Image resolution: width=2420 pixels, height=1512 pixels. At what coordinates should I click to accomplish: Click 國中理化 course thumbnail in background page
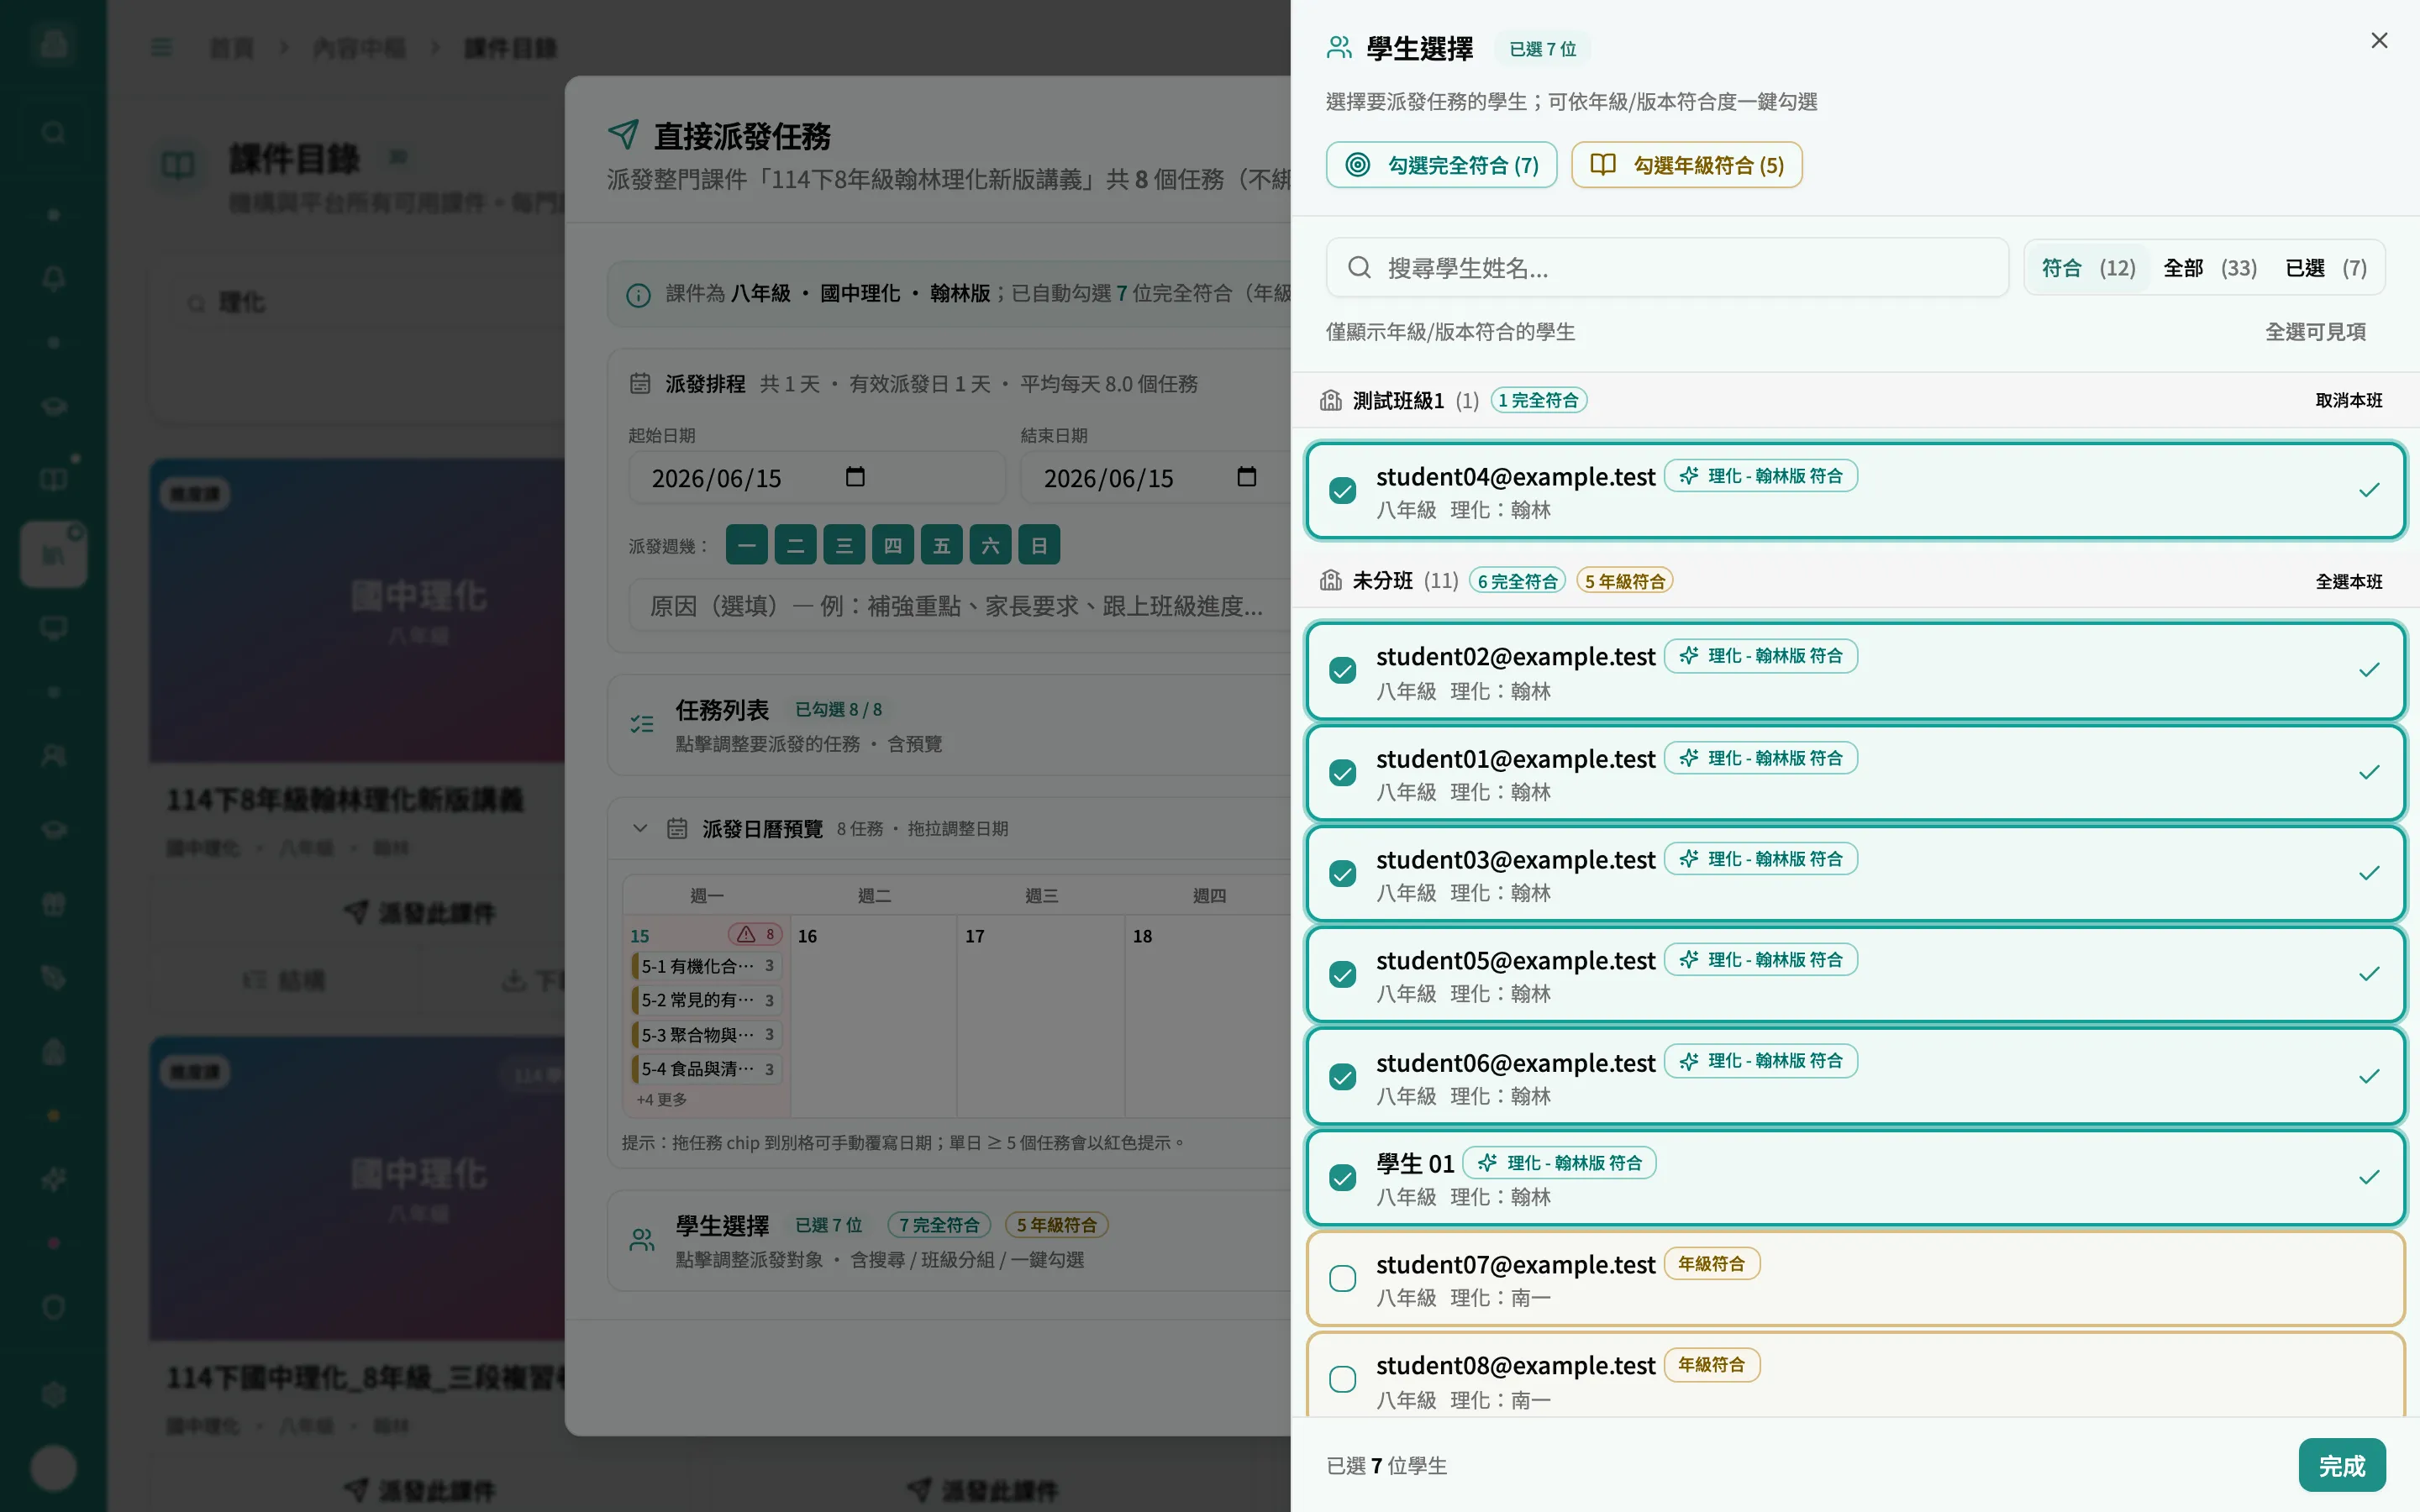(x=357, y=610)
